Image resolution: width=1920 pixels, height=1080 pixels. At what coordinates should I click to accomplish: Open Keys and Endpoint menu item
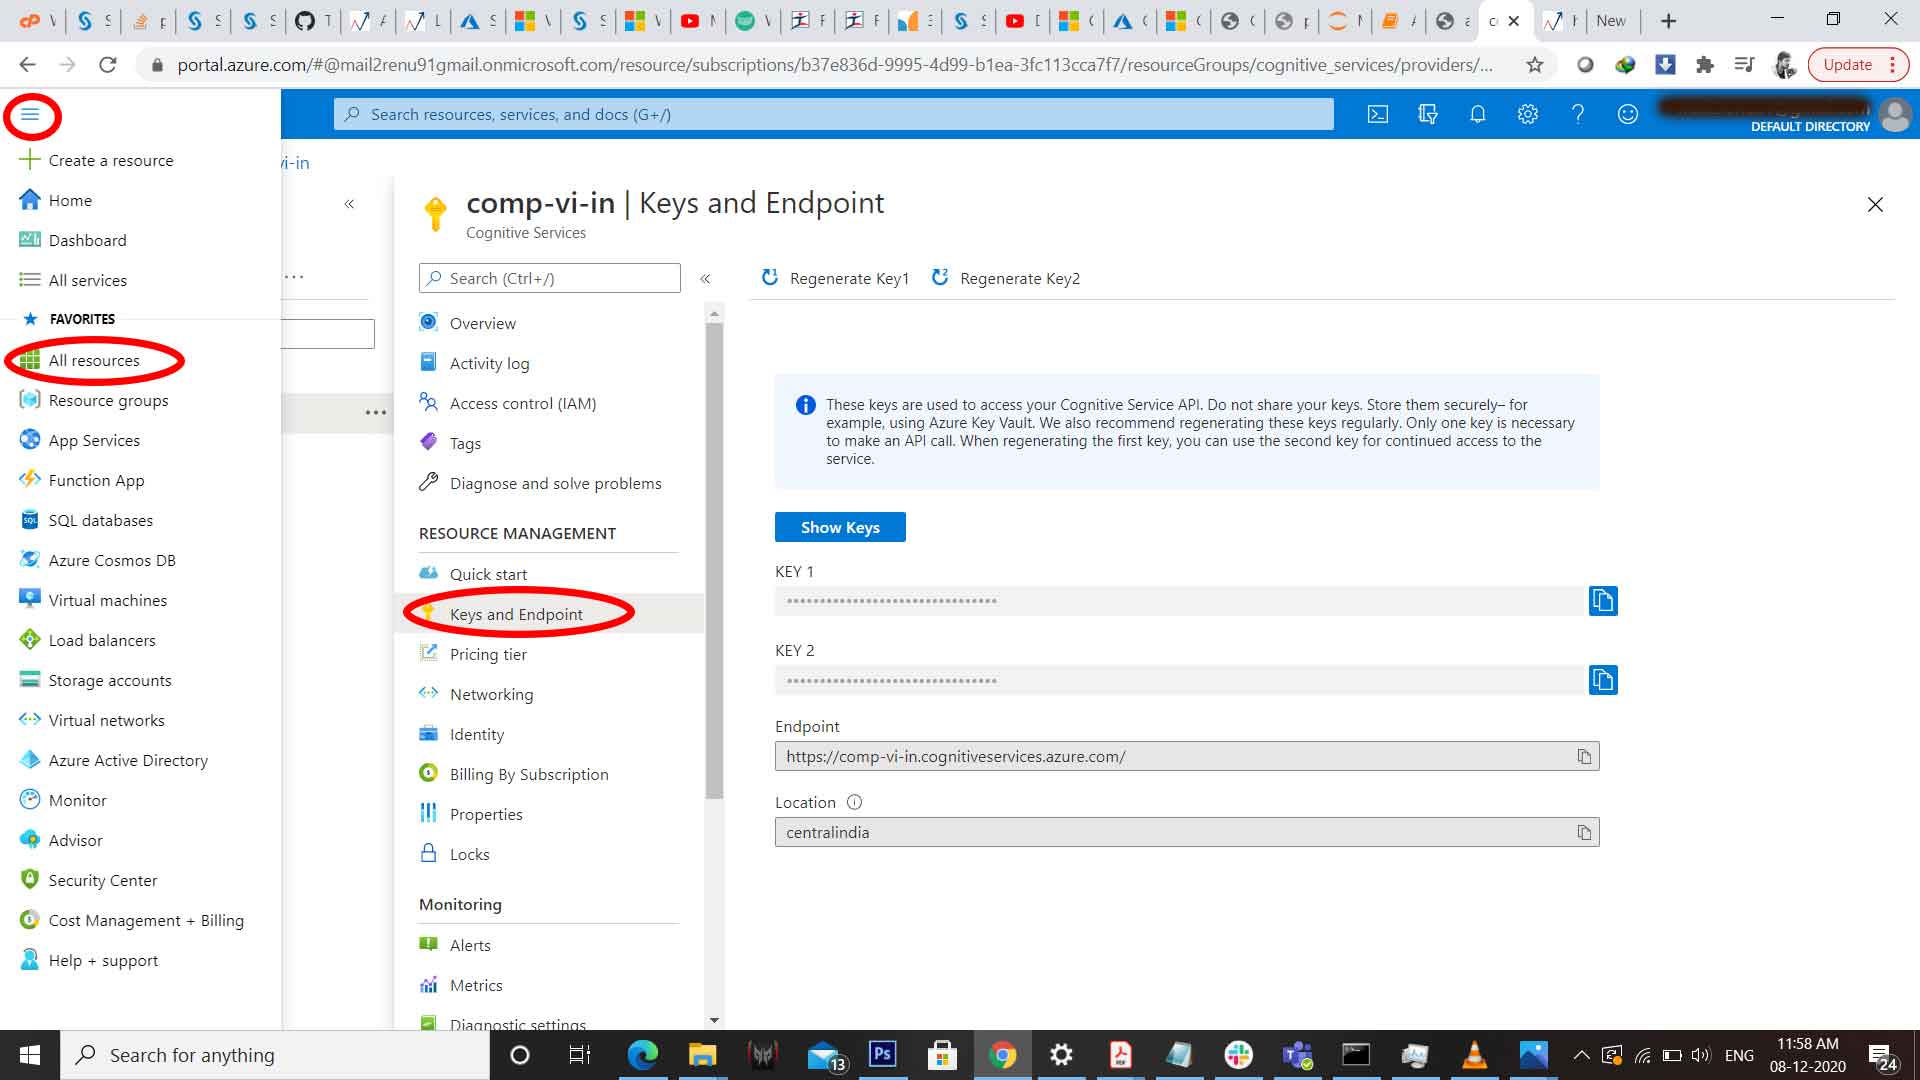click(x=516, y=613)
